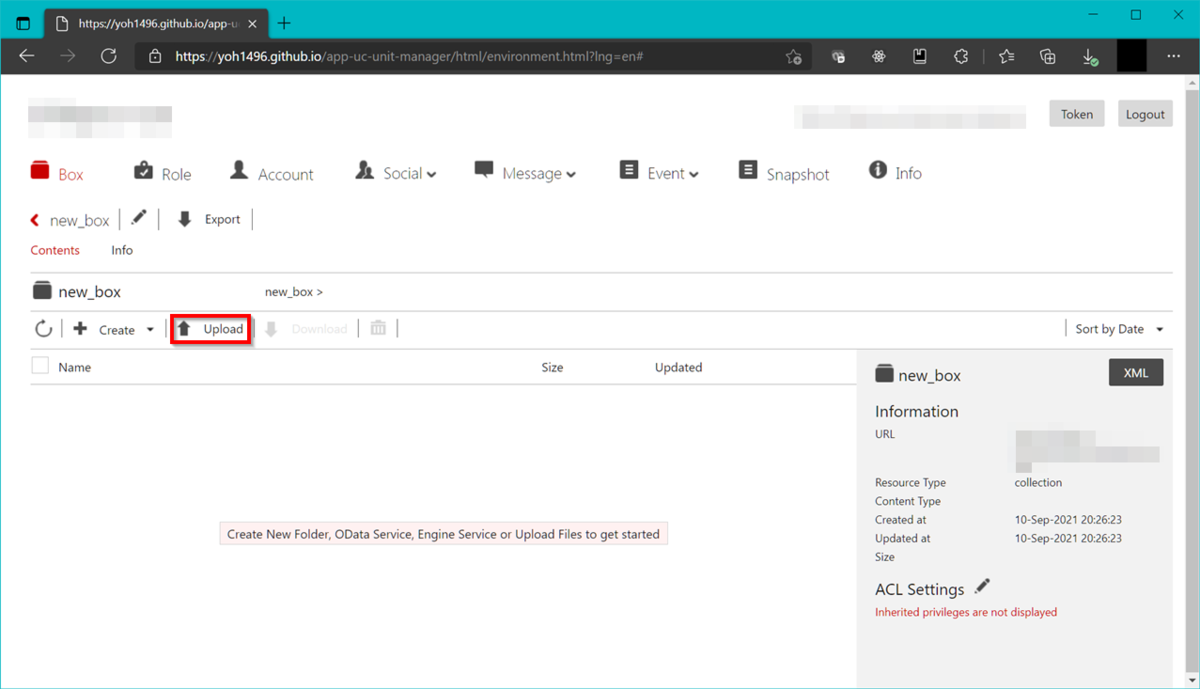This screenshot has height=689, width=1200.
Task: Expand the Social menu
Action: coord(432,175)
